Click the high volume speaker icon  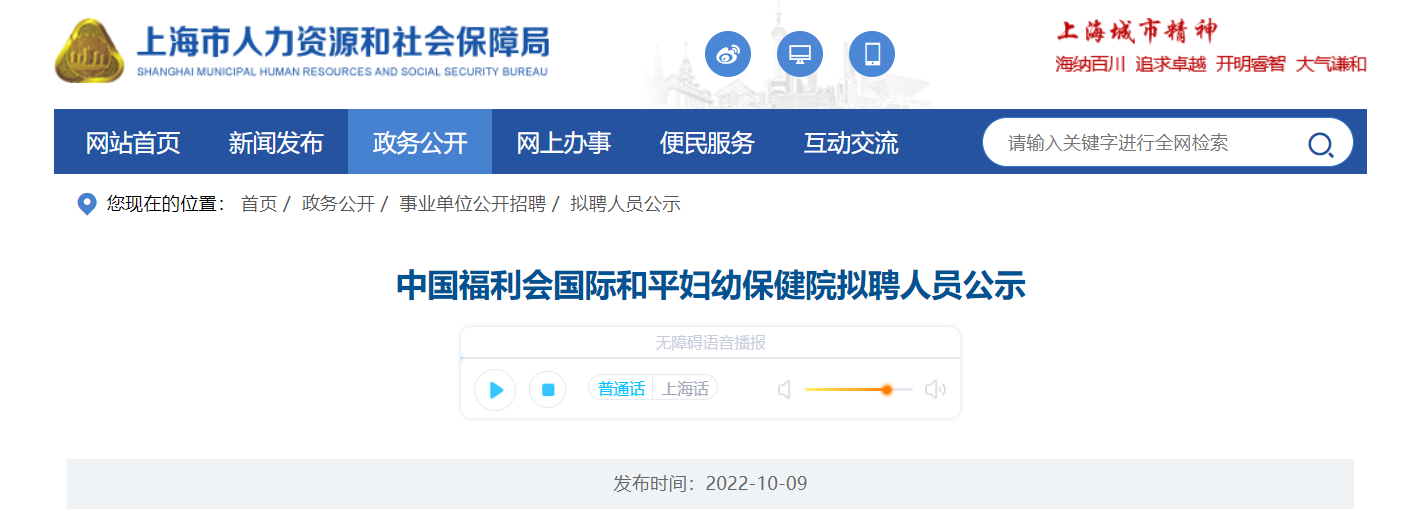(935, 390)
